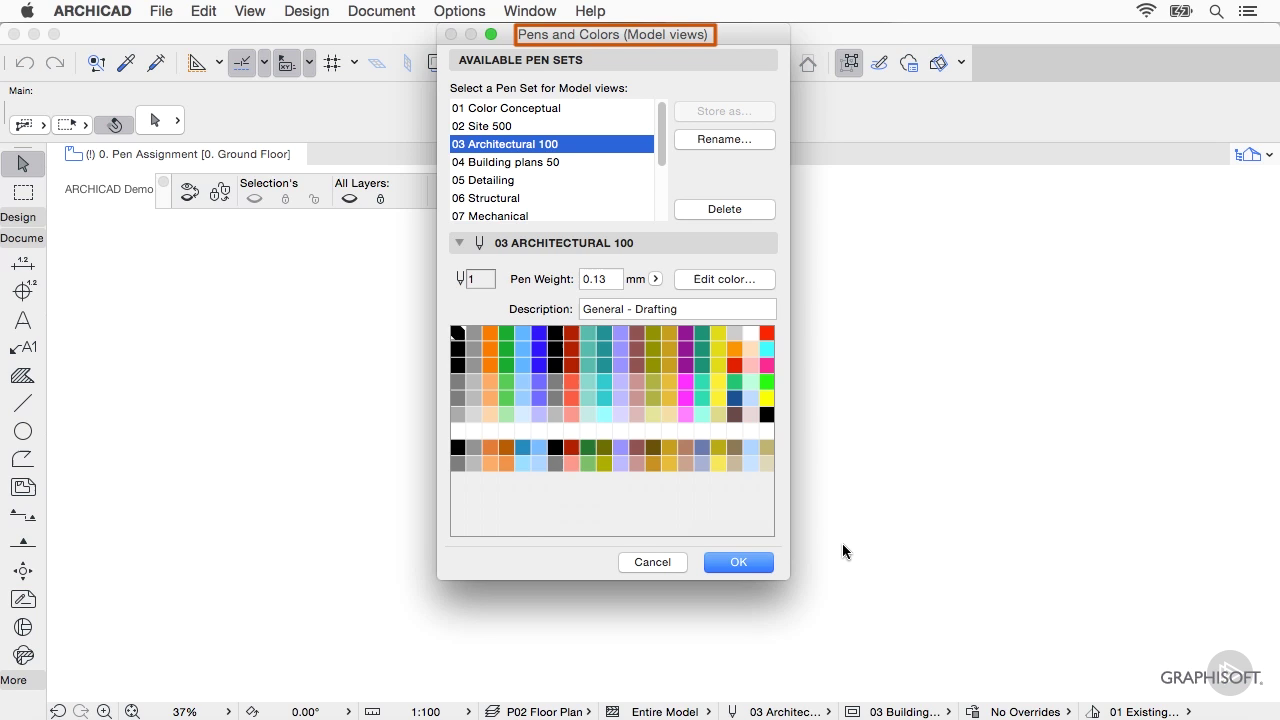Switch to the Pen Assignment Ground Floor tab
Viewport: 1280px width, 720px height.
[179, 154]
